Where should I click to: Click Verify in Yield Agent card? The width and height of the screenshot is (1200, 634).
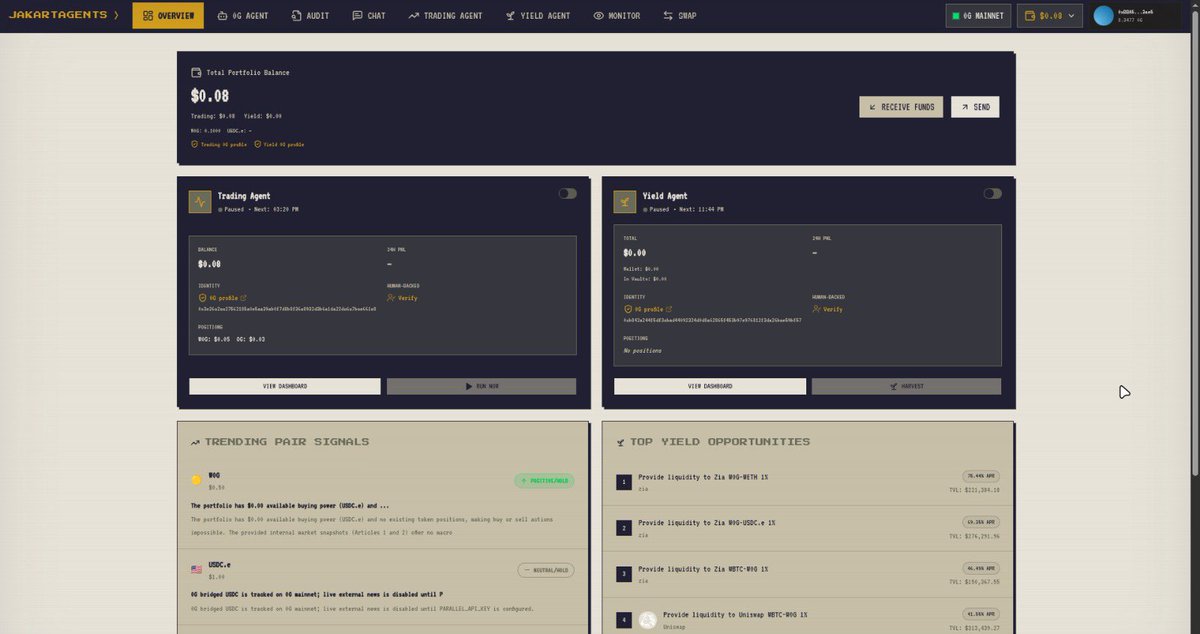click(827, 310)
